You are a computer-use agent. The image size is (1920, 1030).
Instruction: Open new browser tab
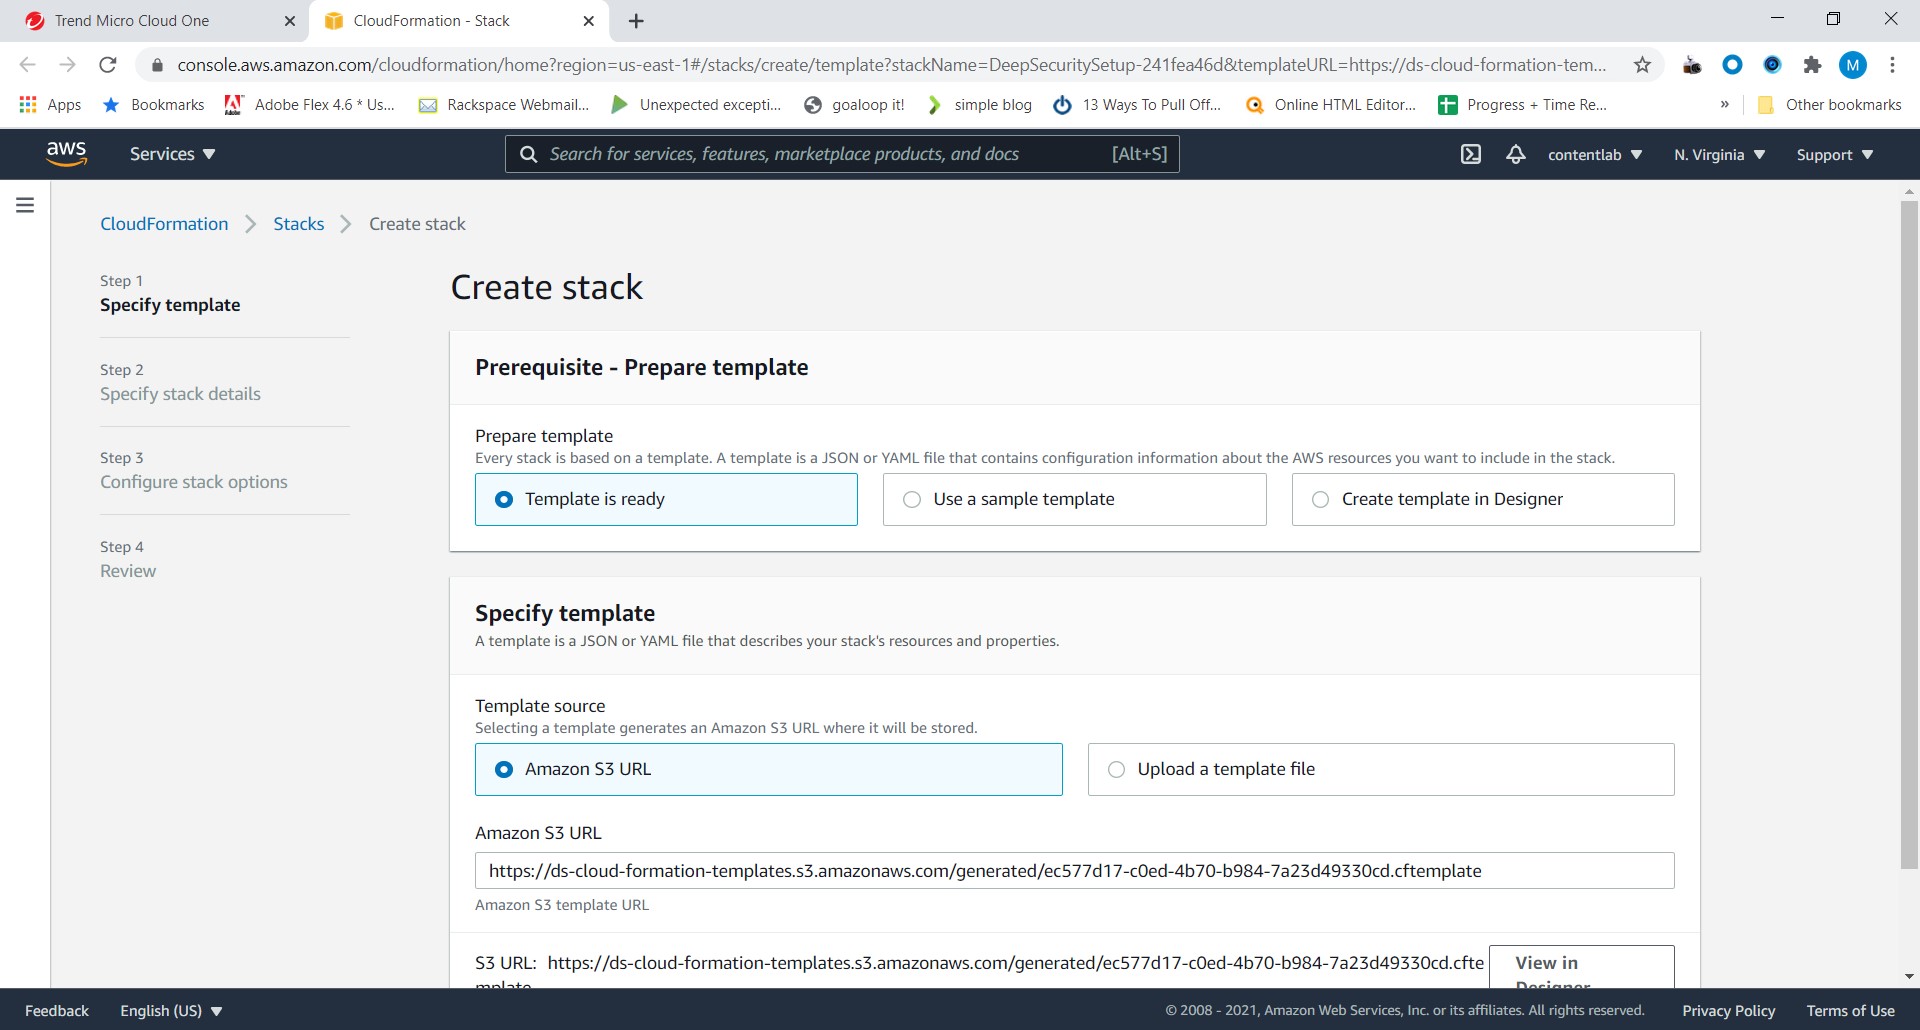636,21
